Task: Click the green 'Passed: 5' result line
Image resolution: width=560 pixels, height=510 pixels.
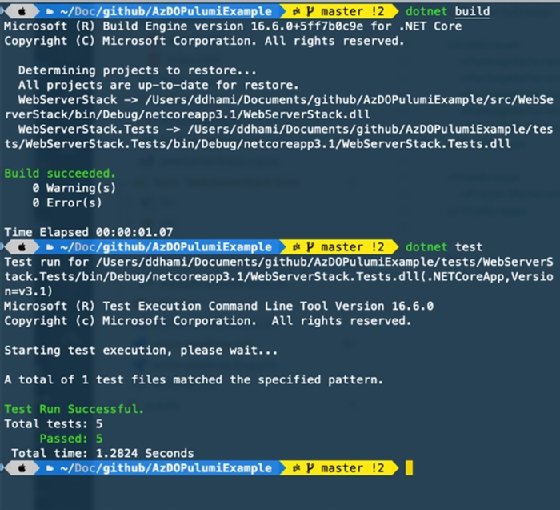Action: point(71,438)
